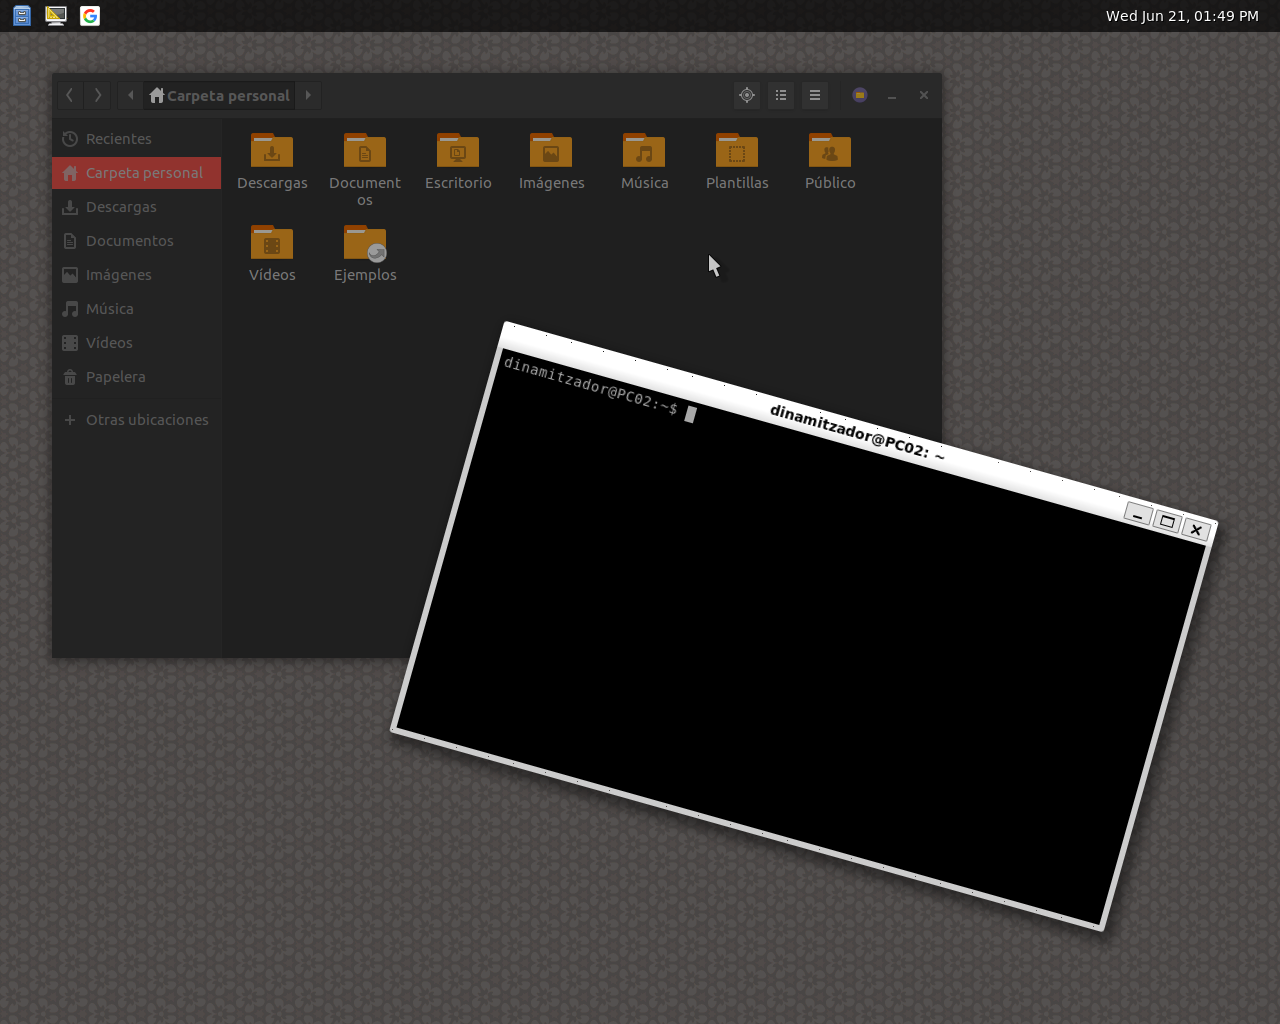Expand the chevron right of Carpeta personal

point(308,94)
